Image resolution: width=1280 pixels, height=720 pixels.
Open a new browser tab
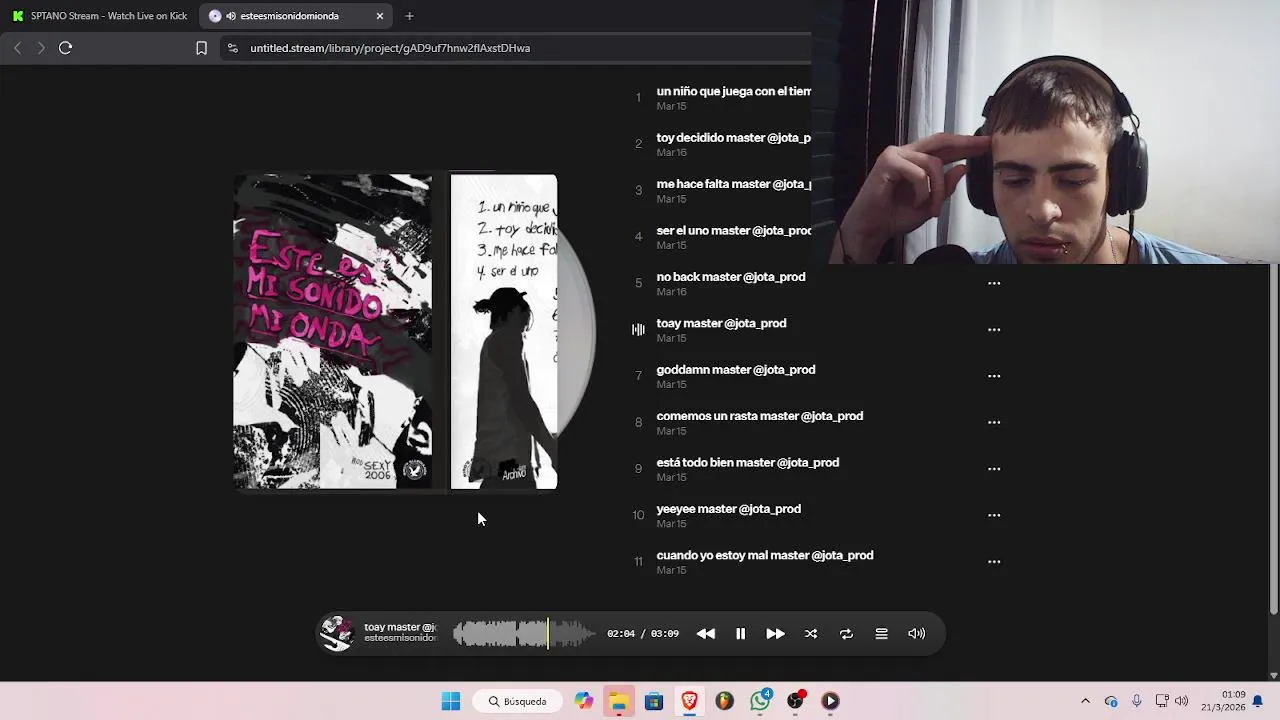[409, 16]
